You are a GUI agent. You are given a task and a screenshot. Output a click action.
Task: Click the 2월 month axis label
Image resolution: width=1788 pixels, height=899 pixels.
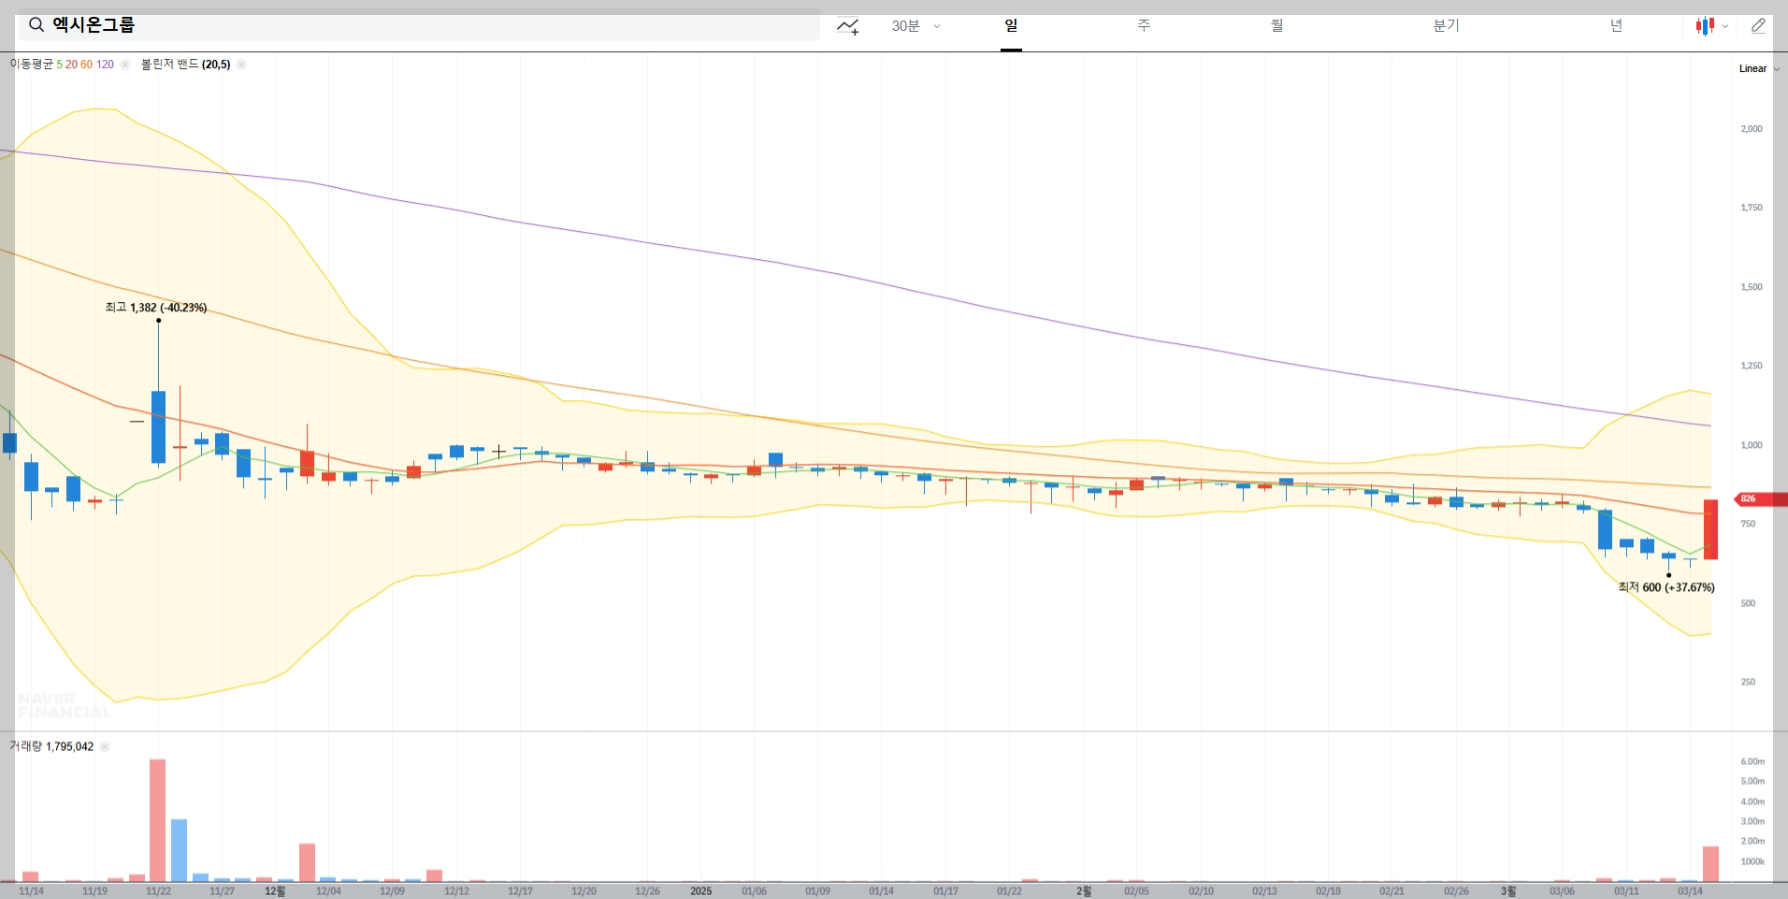(x=1084, y=891)
